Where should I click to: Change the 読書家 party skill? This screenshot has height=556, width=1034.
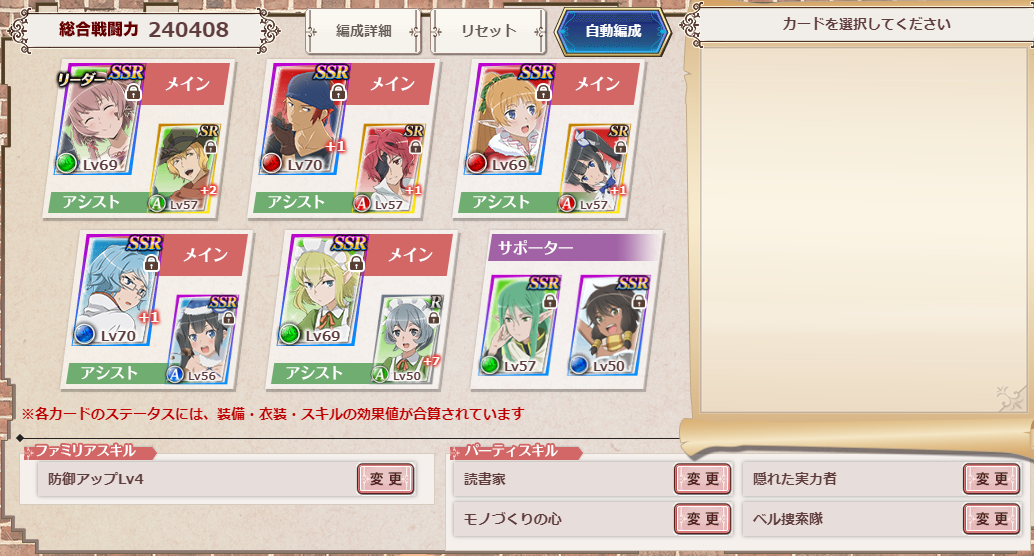(x=702, y=479)
